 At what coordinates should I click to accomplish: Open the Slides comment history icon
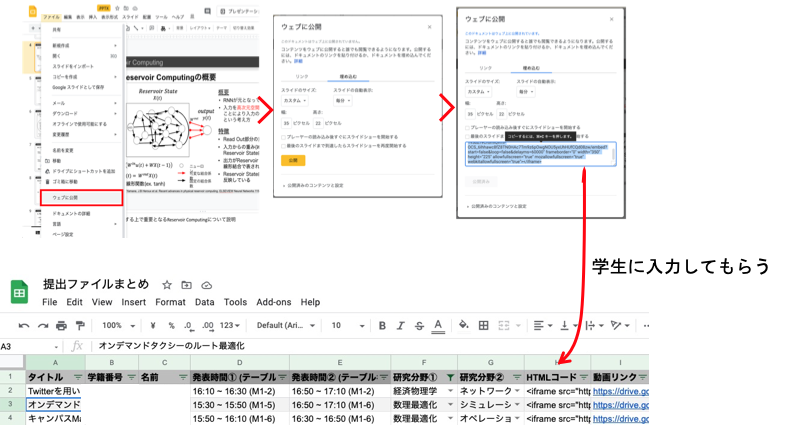207,11
